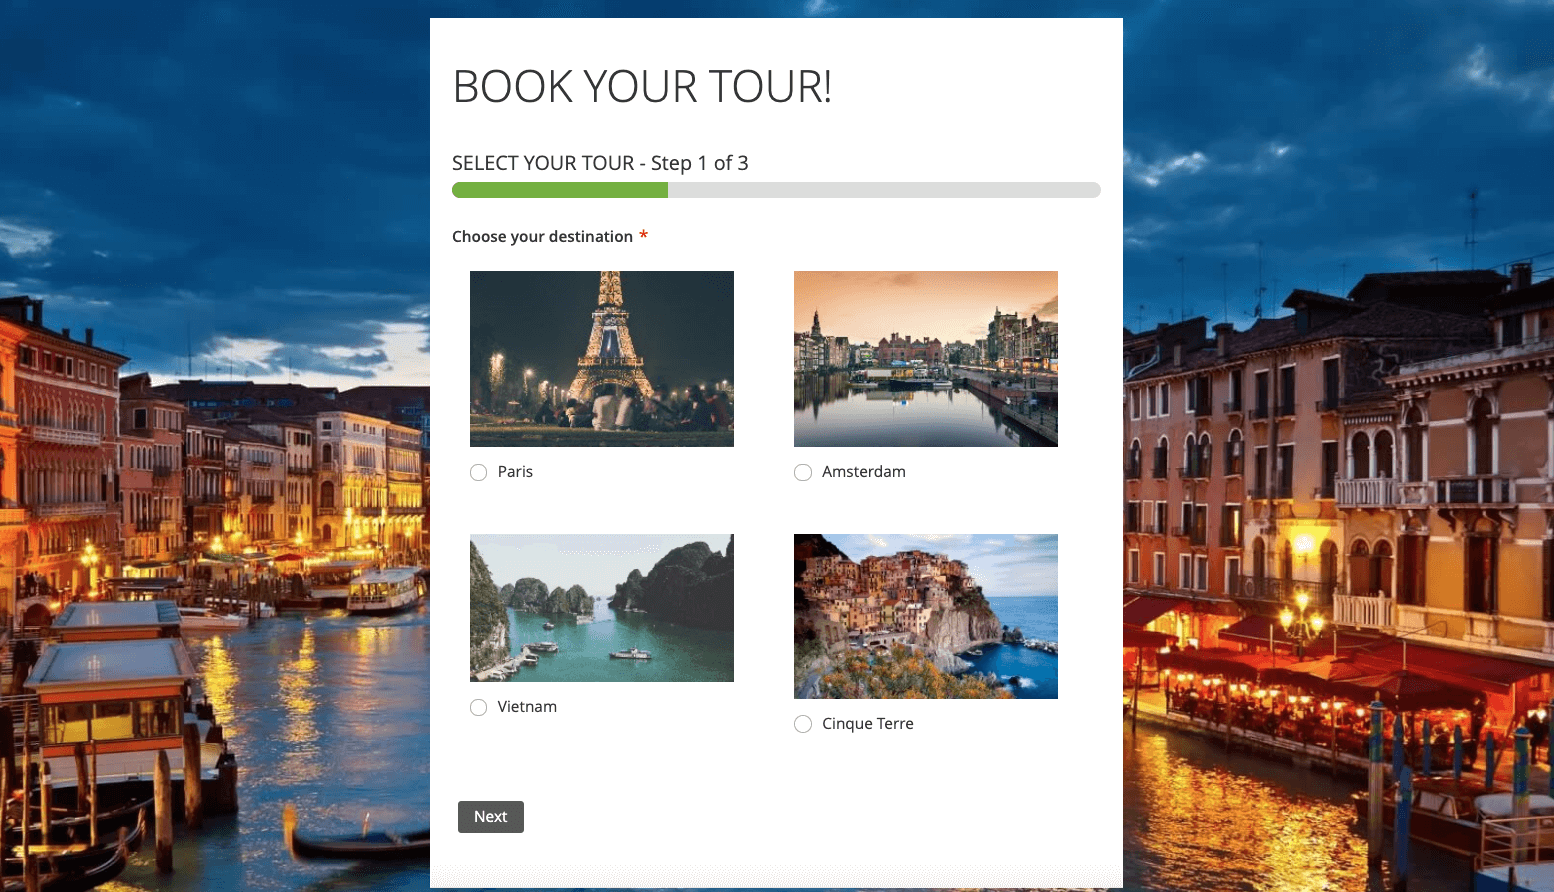Click the "Paris" text label
This screenshot has height=892, width=1554.
click(x=515, y=472)
